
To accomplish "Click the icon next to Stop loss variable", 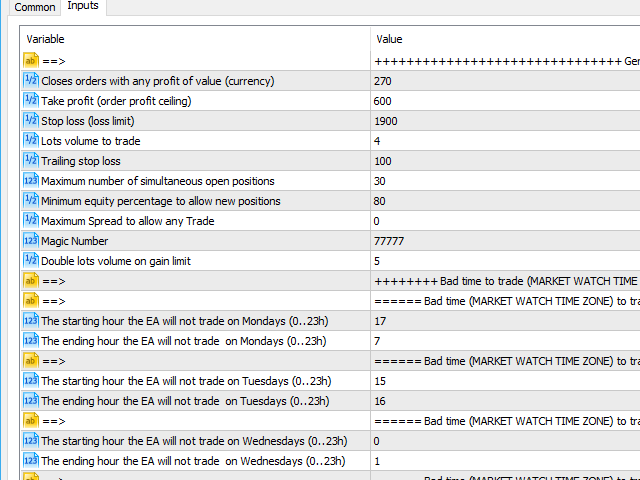I will [x=30, y=121].
